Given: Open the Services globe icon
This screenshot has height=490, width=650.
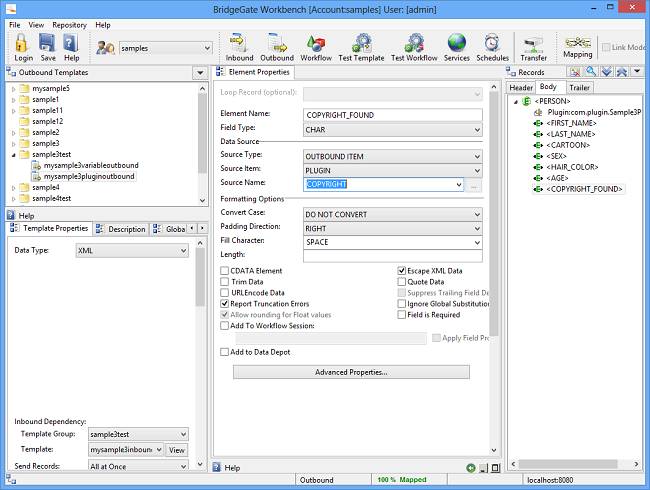Looking at the screenshot, I should click(456, 43).
